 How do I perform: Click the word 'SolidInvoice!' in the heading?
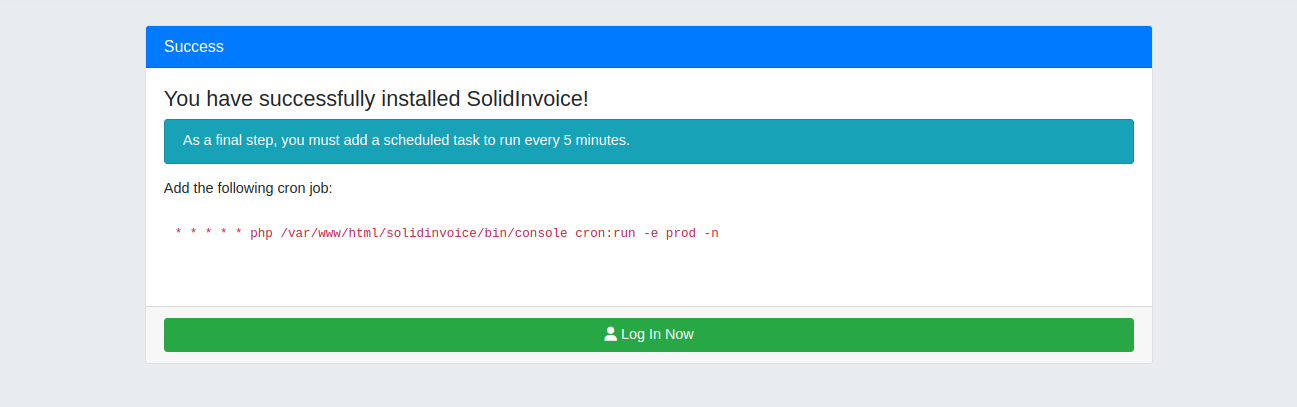coord(528,99)
